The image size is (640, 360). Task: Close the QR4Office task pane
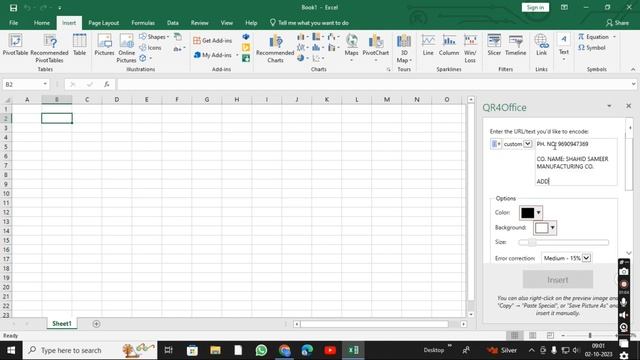click(628, 106)
